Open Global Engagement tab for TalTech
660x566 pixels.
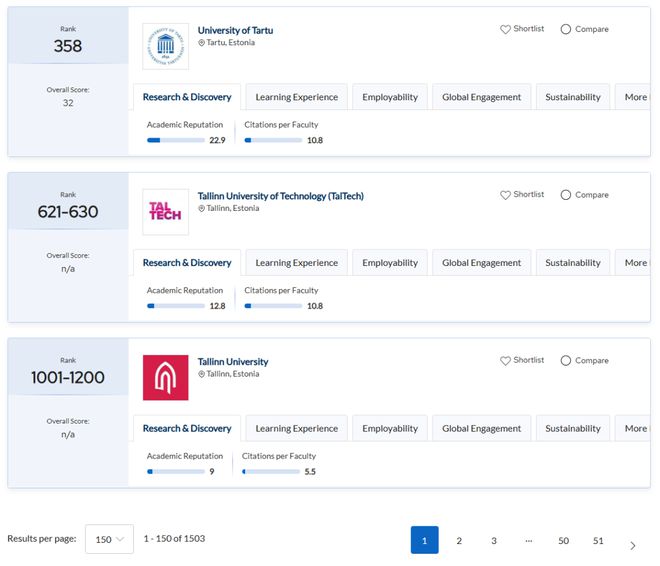(x=482, y=263)
